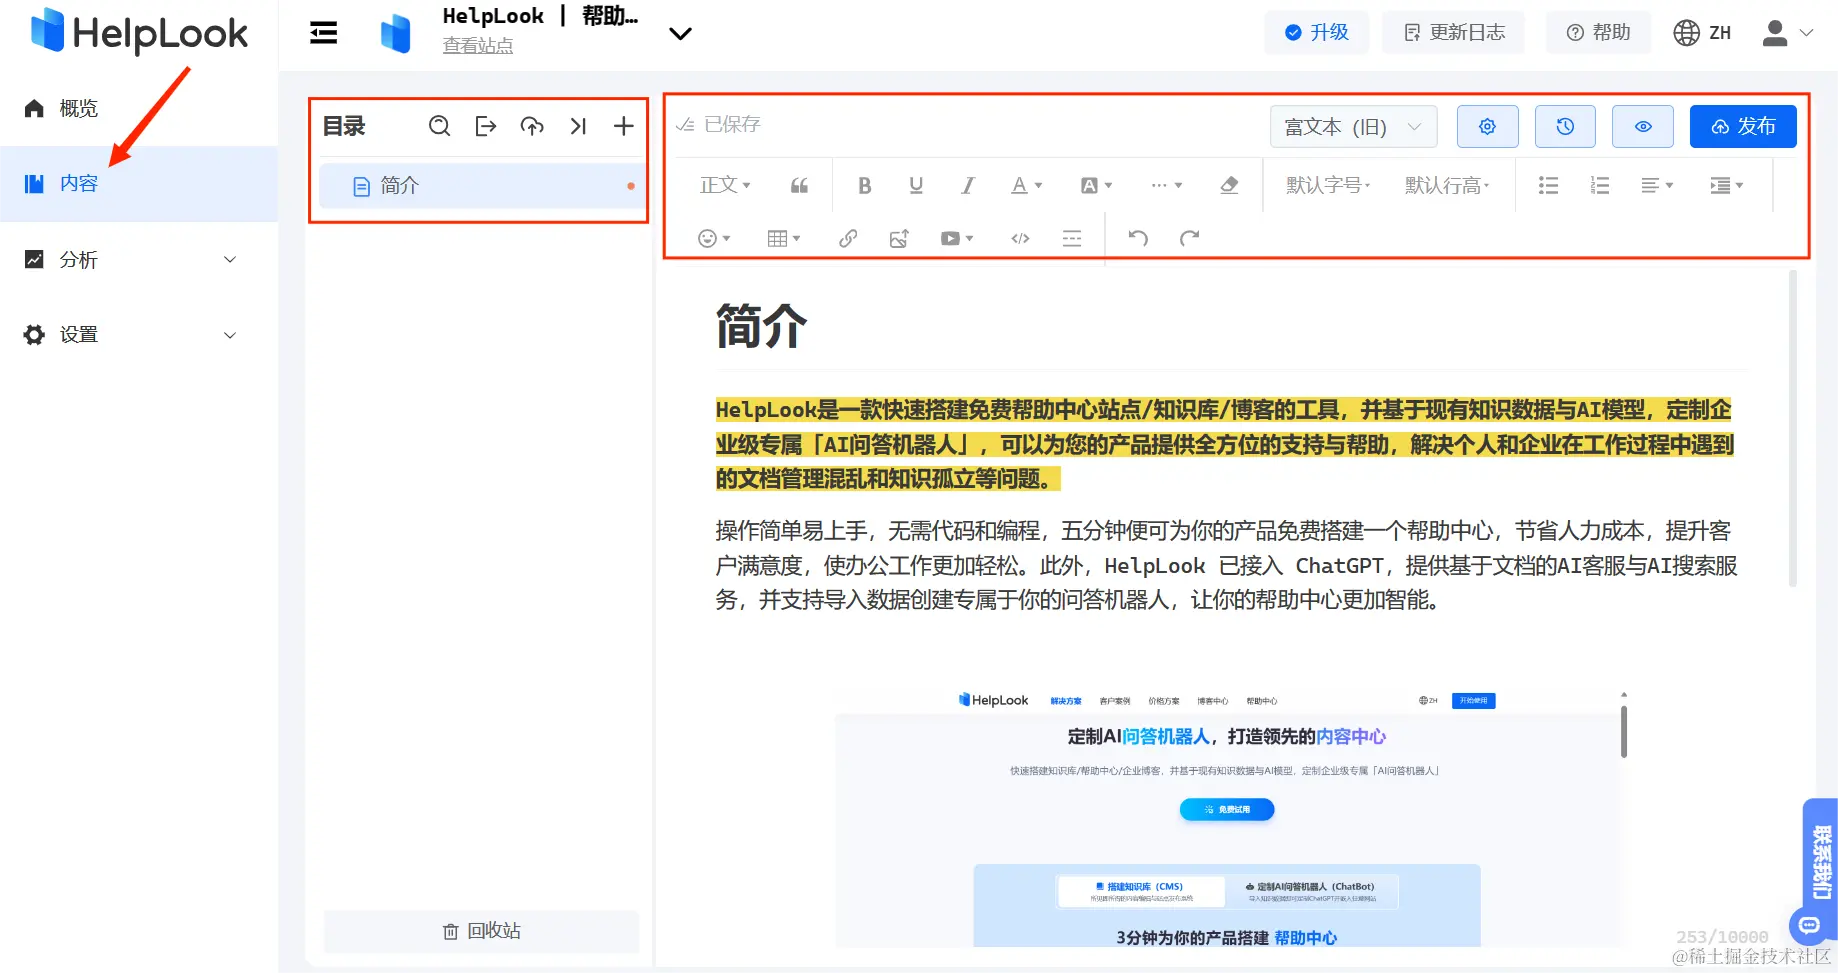Insert a code block
The width and height of the screenshot is (1838, 973).
pyautogui.click(x=1020, y=238)
